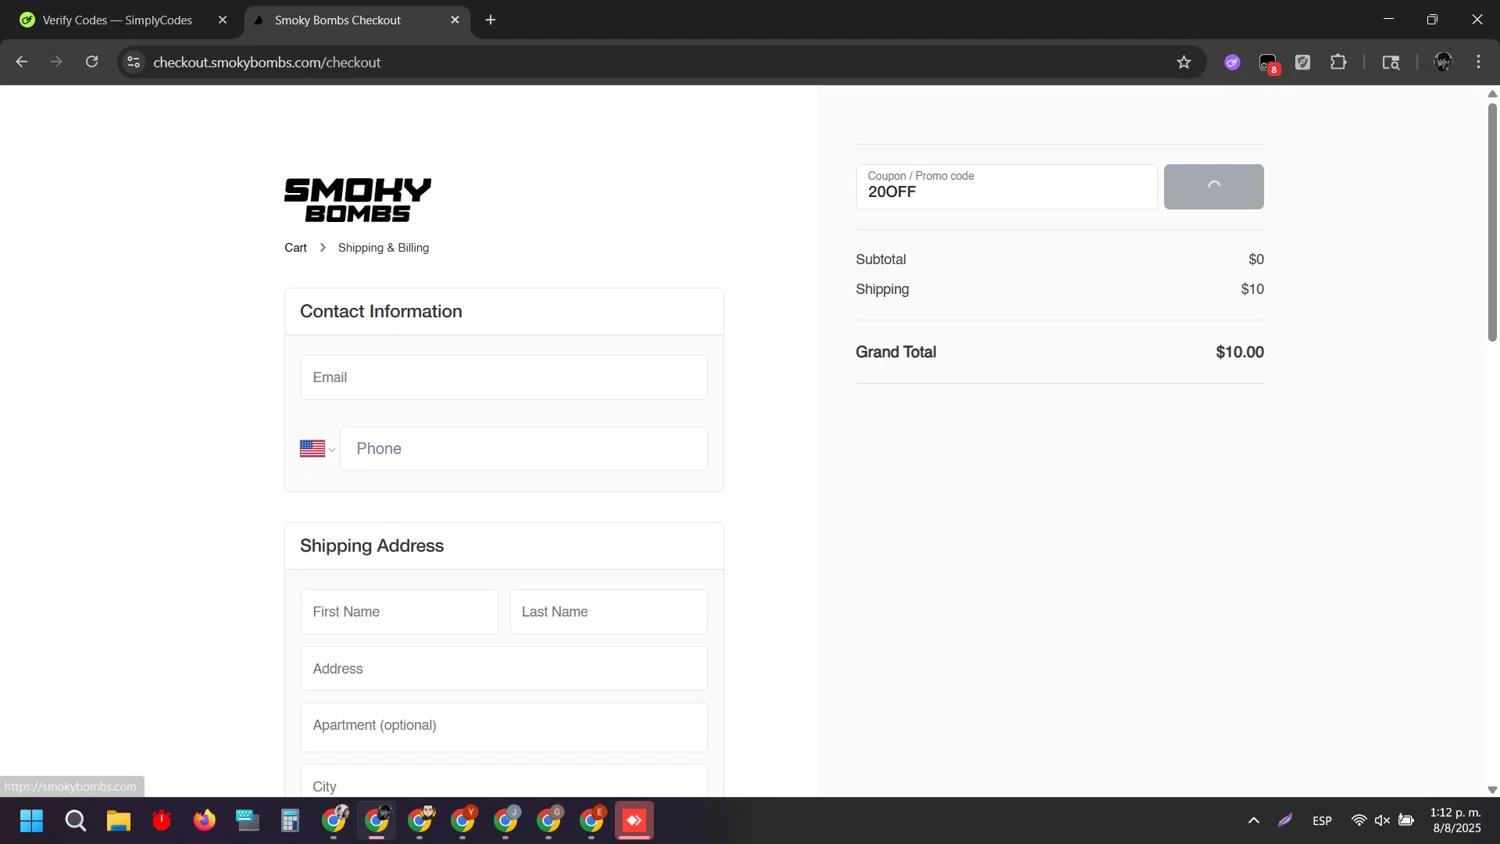This screenshot has width=1500, height=844.
Task: Launch File Explorer from the taskbar
Action: (x=119, y=821)
